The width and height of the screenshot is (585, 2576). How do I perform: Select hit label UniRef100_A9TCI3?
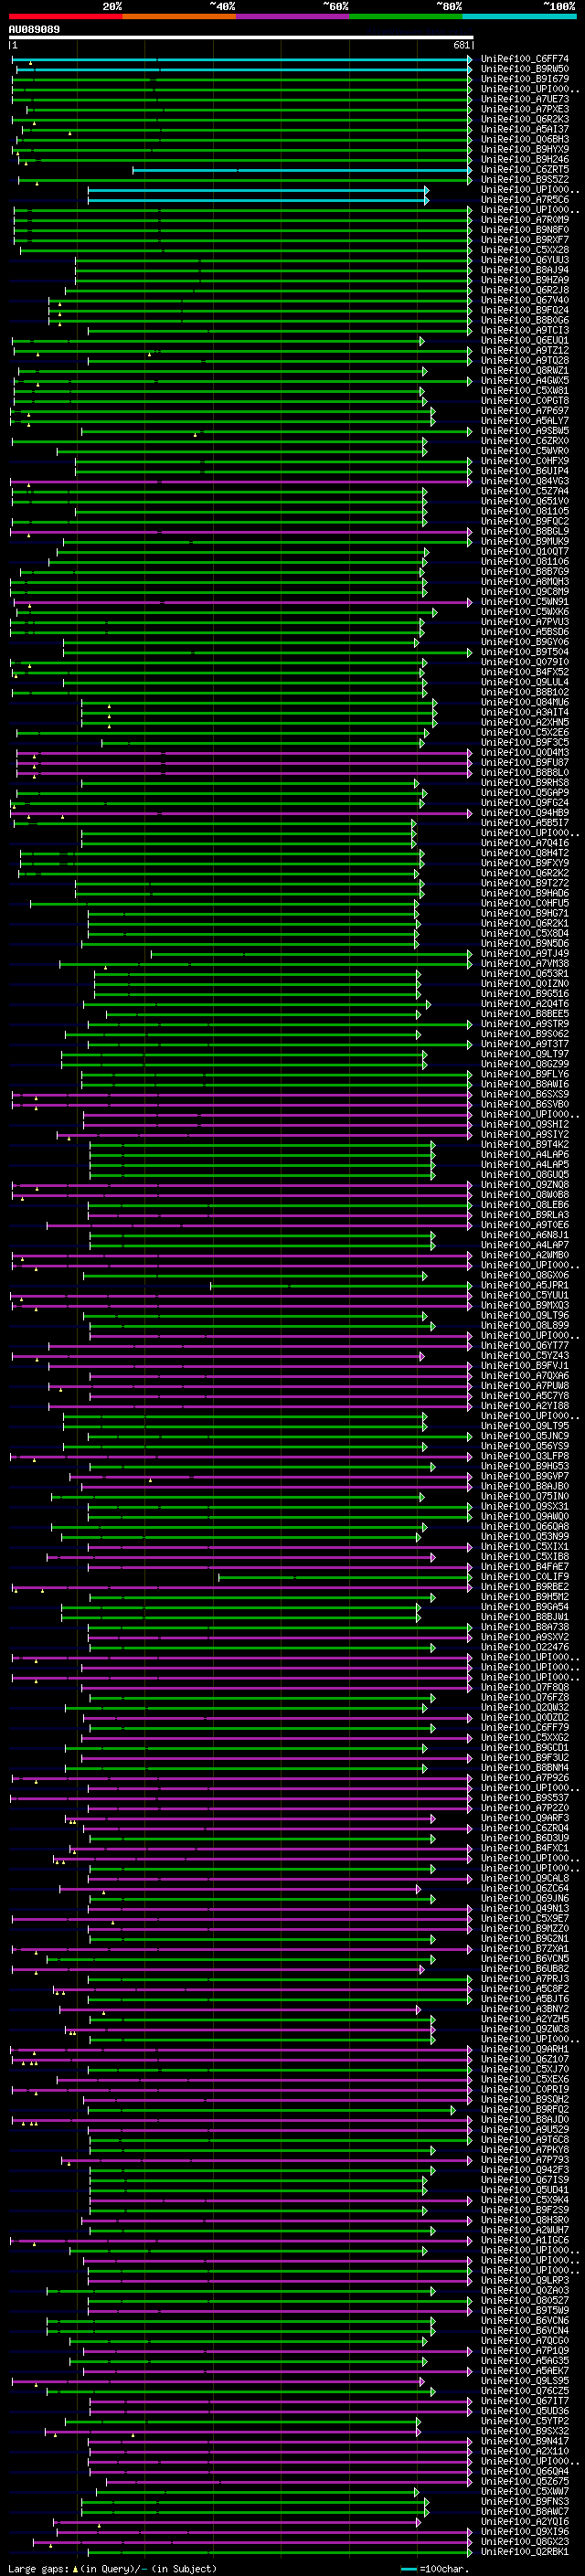(525, 331)
